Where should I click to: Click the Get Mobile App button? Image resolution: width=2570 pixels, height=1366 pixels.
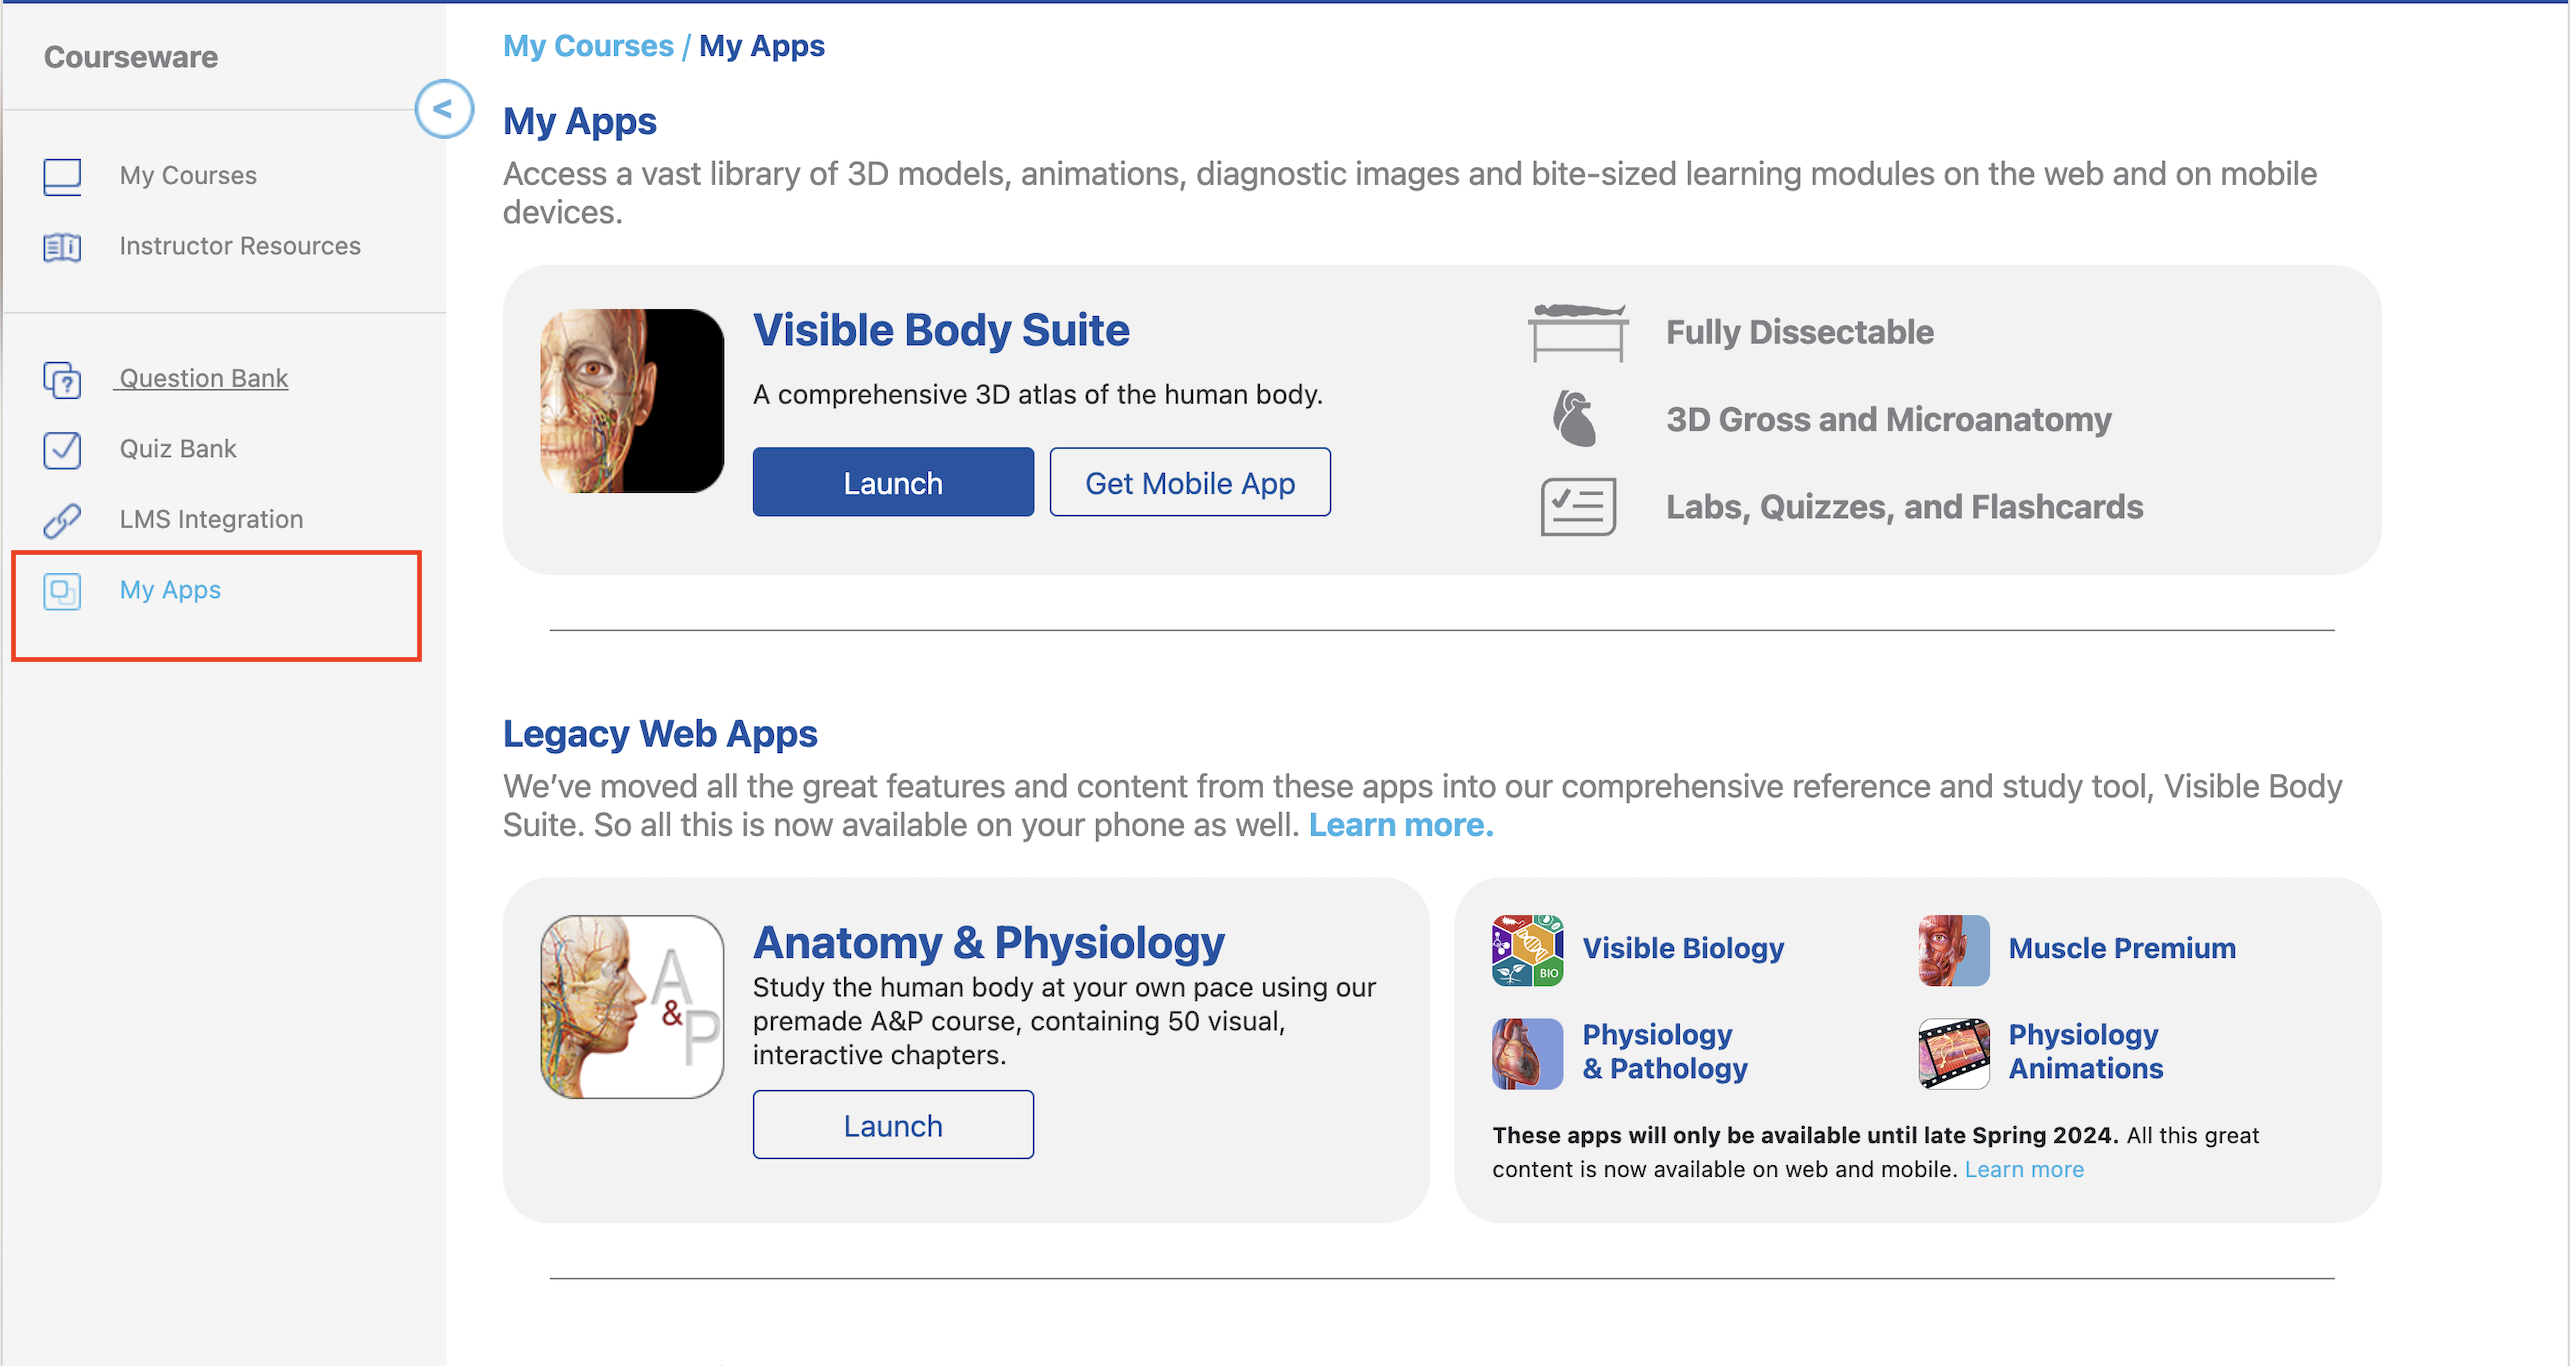pos(1189,482)
